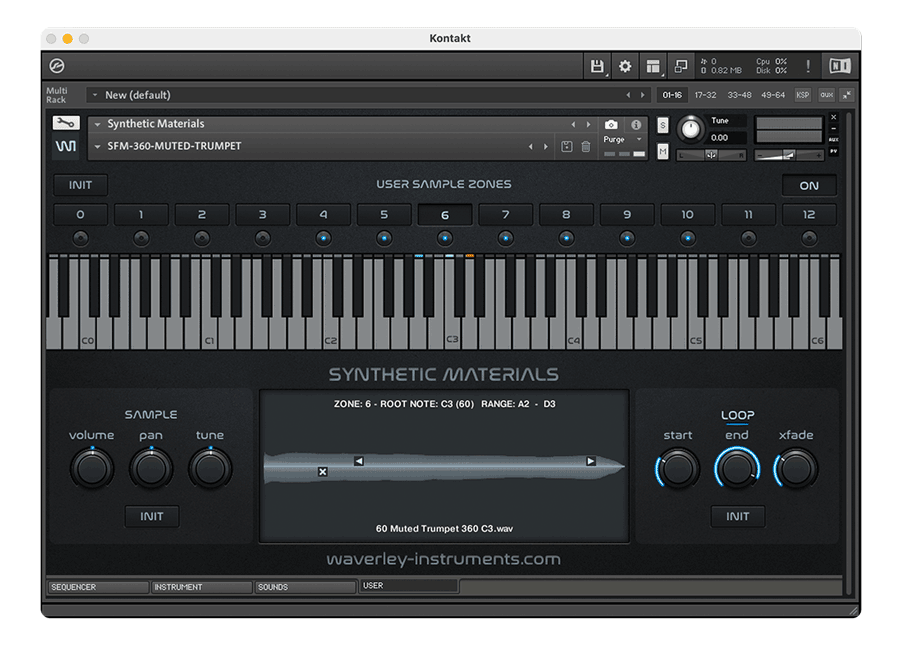Minimize the rack with collapse arrows icon
Image resolution: width=900 pixels, height=645 pixels.
point(847,95)
